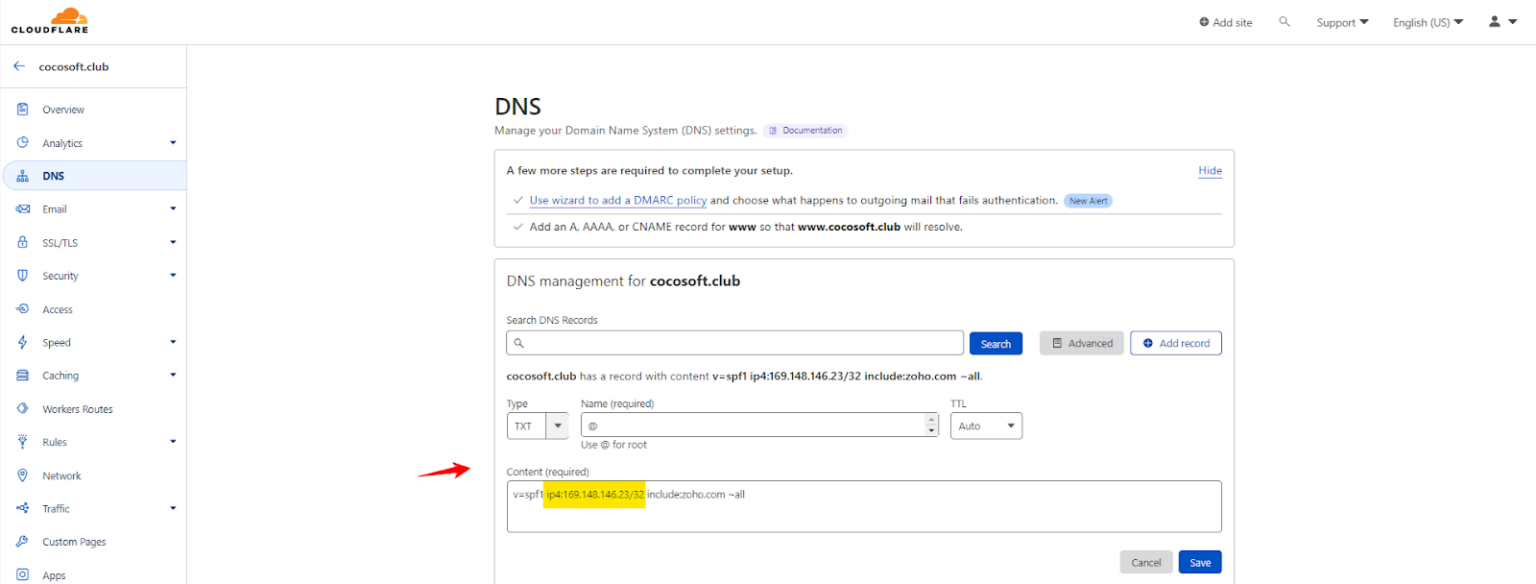The image size is (1536, 584).
Task: Click the Apps sidebar icon
Action: point(23,575)
